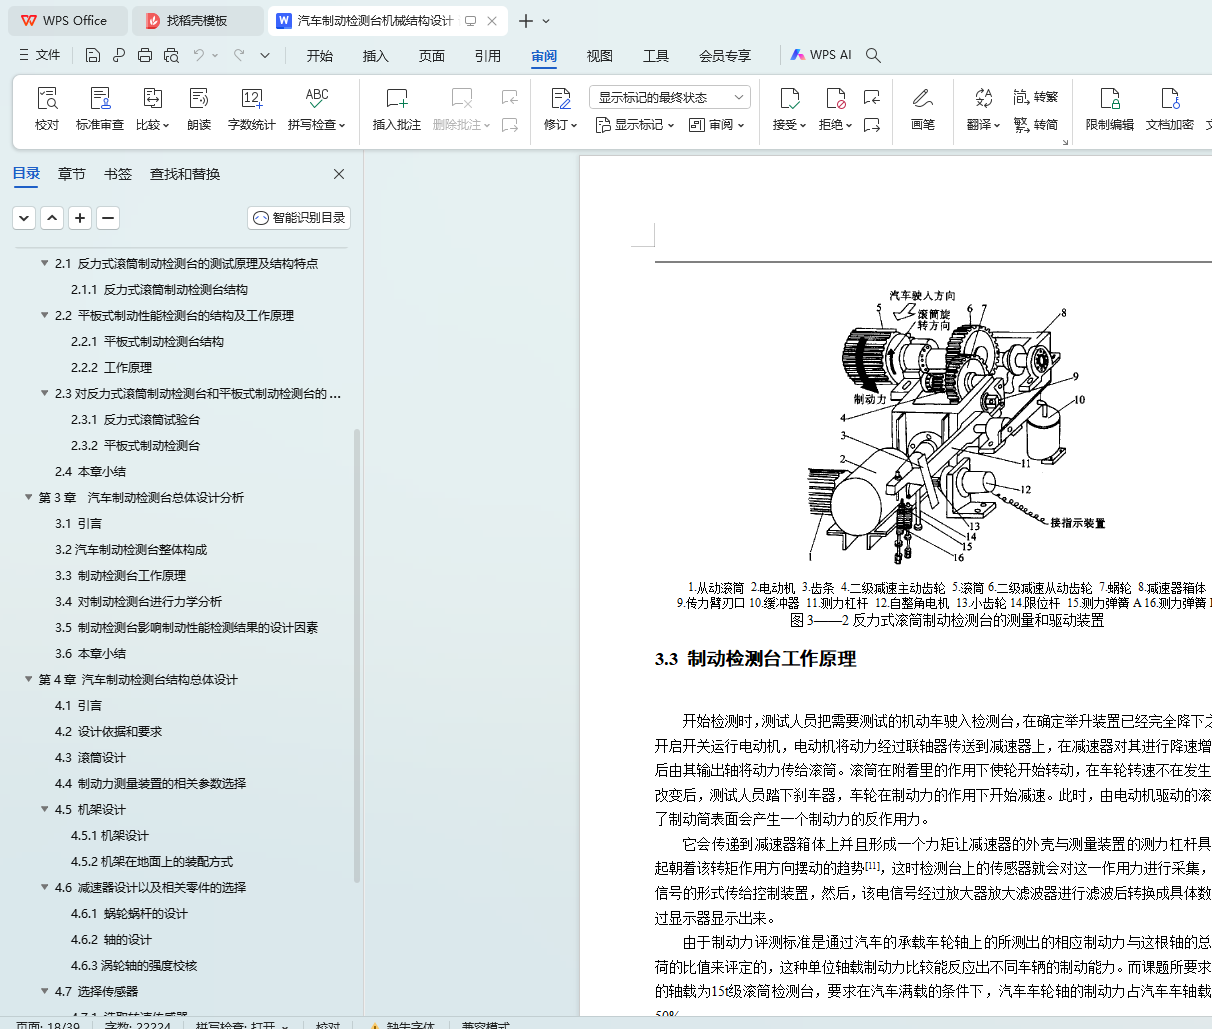Click 转简 convert to simplified Chinese
This screenshot has width=1212, height=1029.
[x=1036, y=125]
